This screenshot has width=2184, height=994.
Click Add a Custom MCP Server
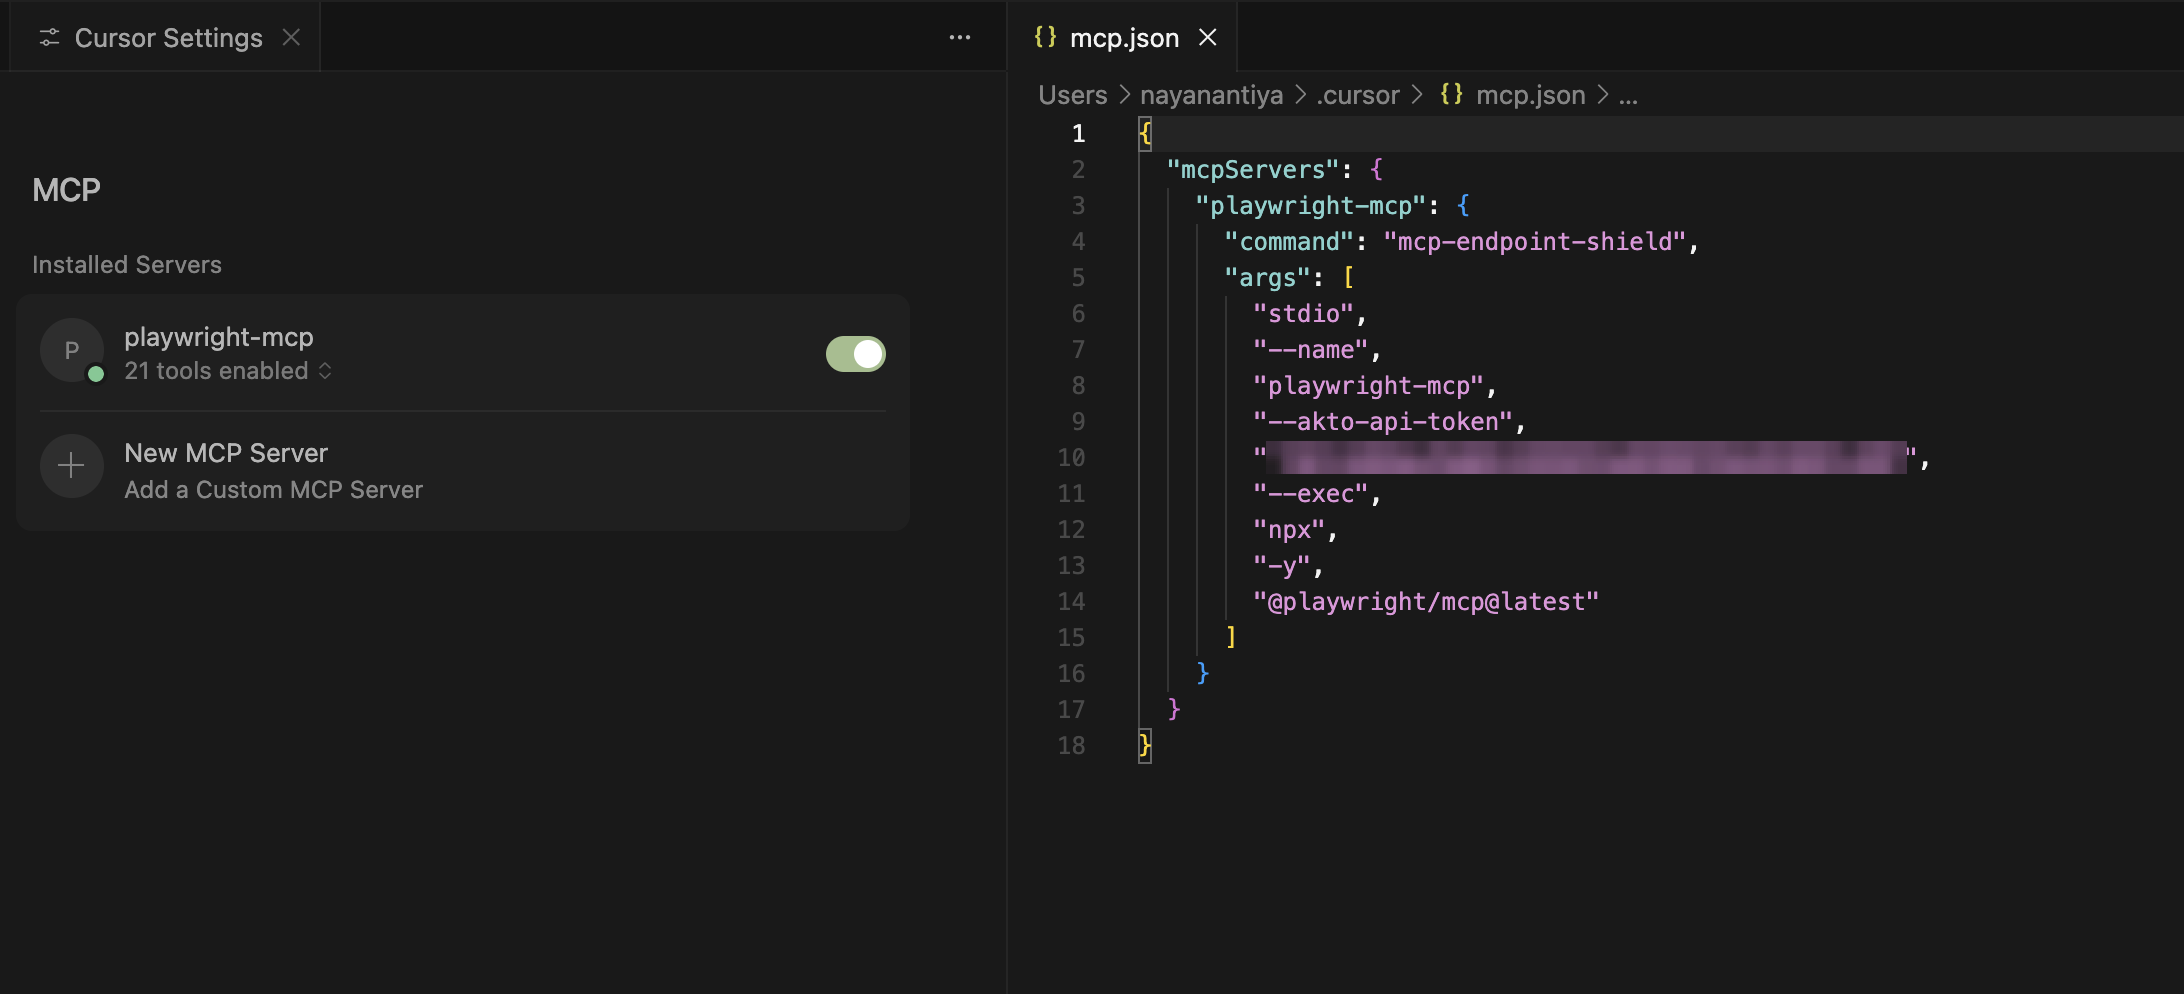[x=273, y=490]
